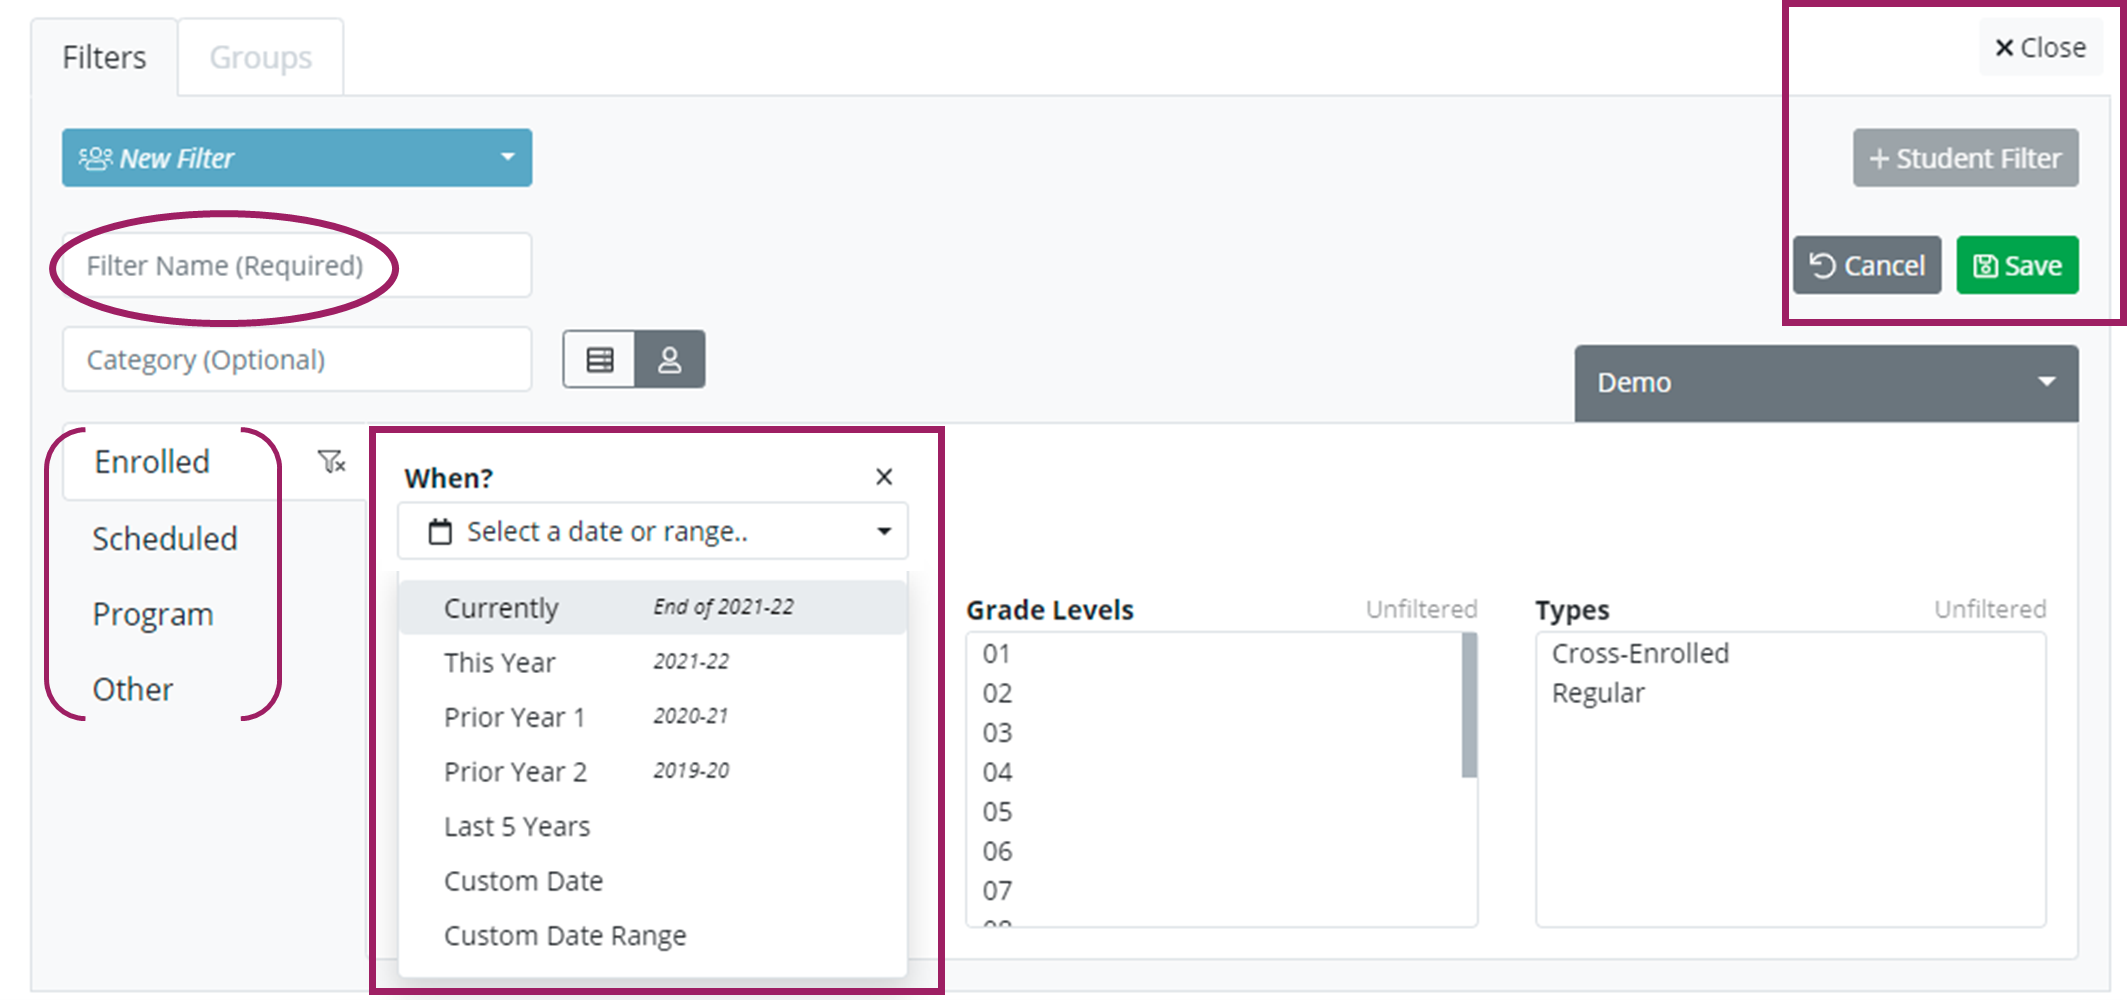
Task: Click the Category optional input field
Action: pos(296,360)
